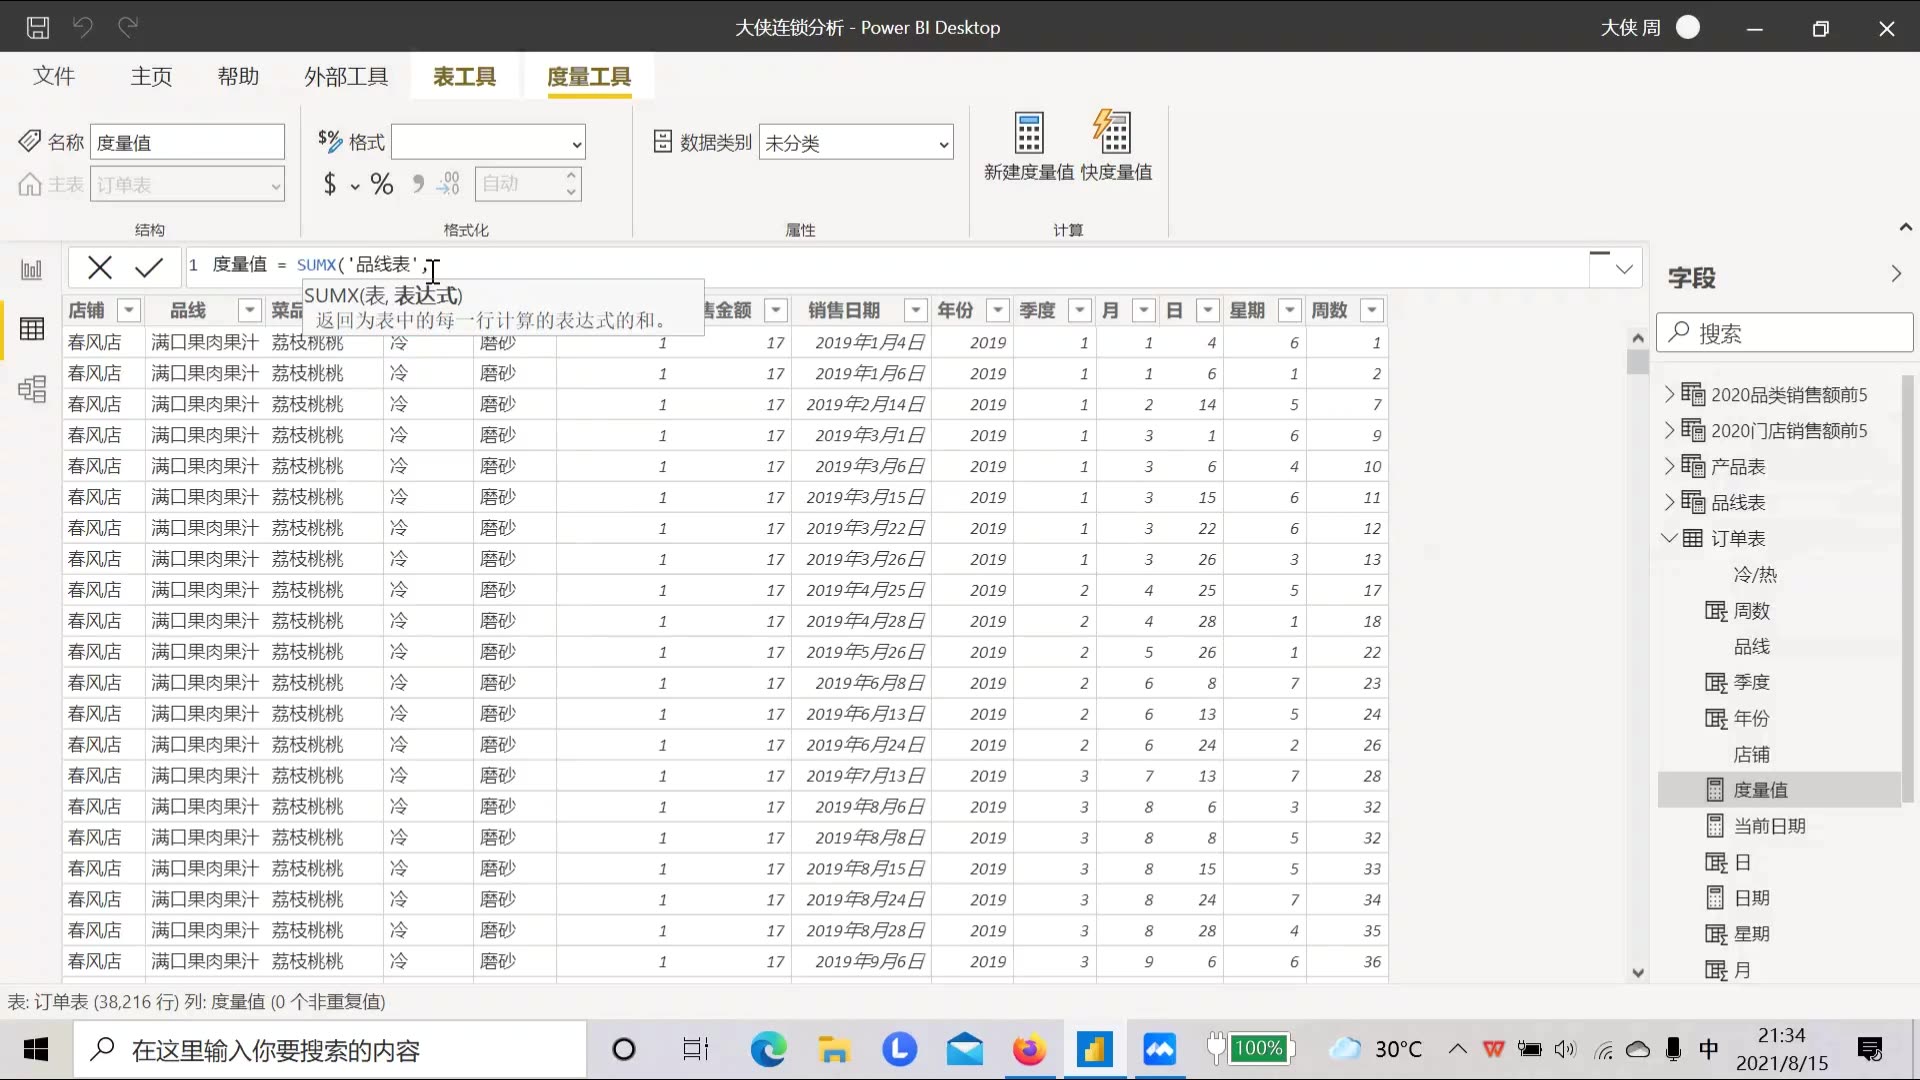Viewport: 1920px width, 1080px height.
Task: Cancel formula editing with the X button
Action: (x=98, y=267)
